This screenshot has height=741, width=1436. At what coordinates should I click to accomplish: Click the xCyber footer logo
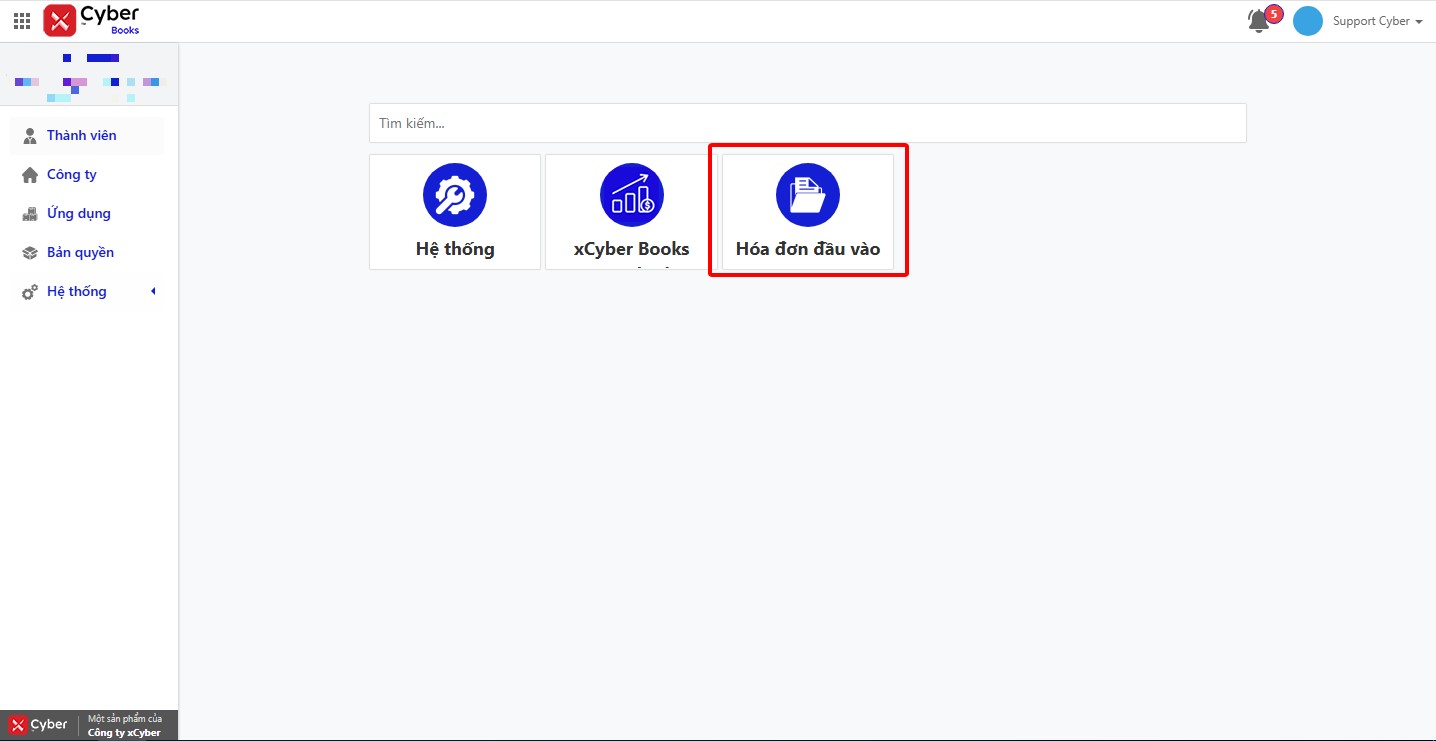[x=39, y=725]
